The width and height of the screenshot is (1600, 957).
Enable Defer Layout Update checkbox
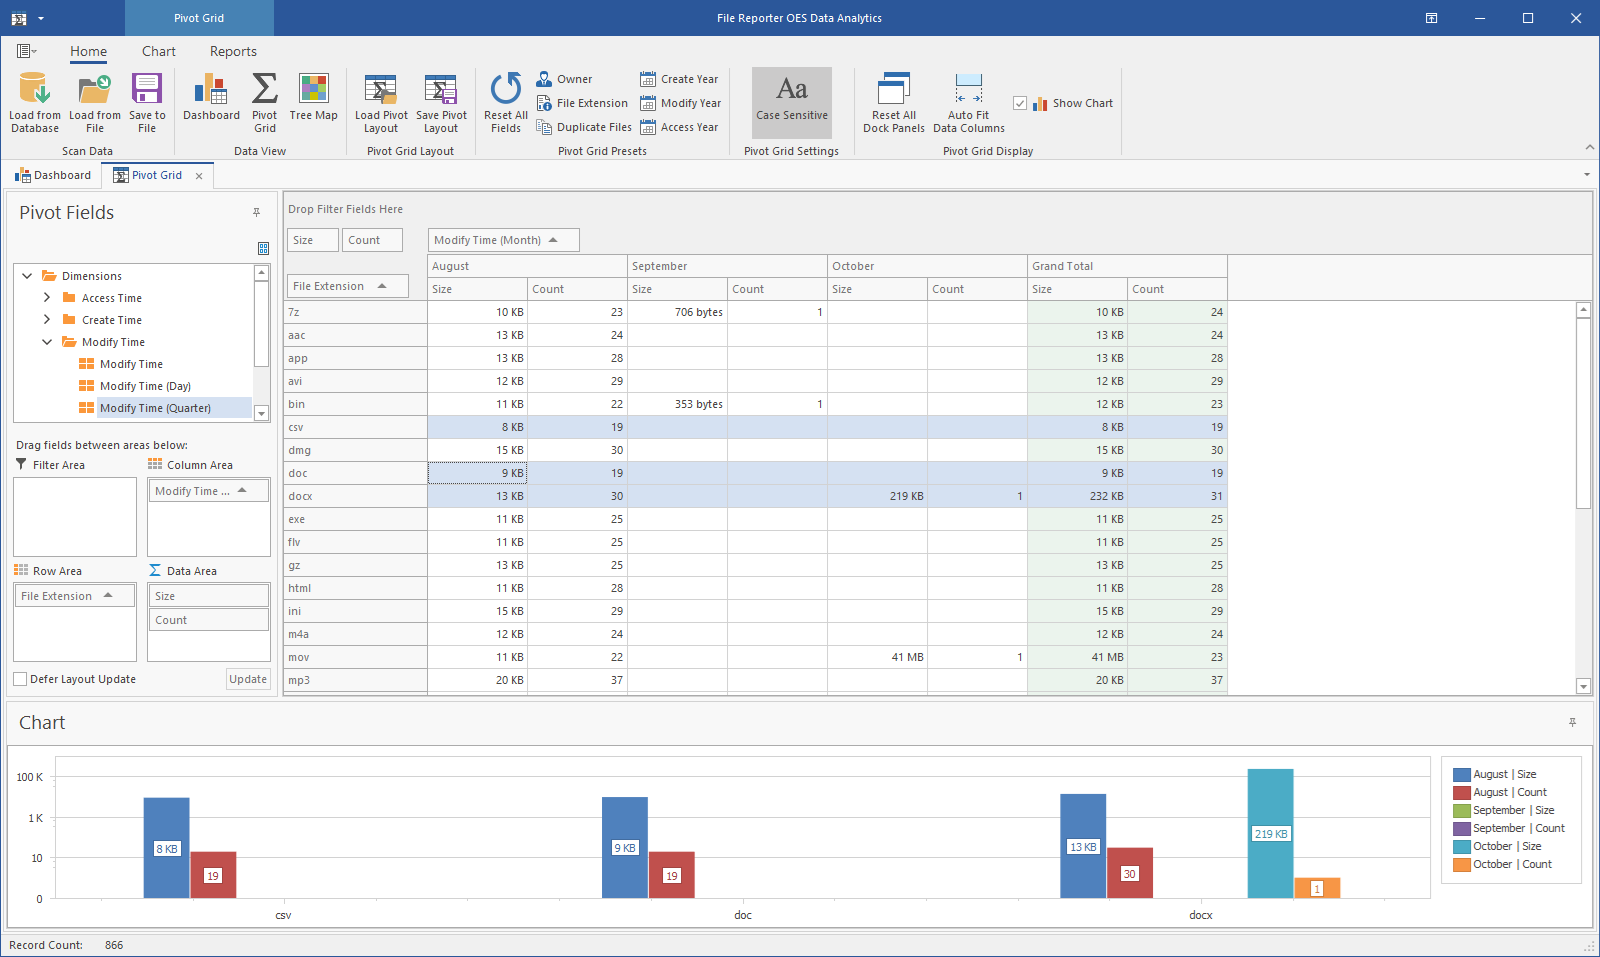(20, 679)
